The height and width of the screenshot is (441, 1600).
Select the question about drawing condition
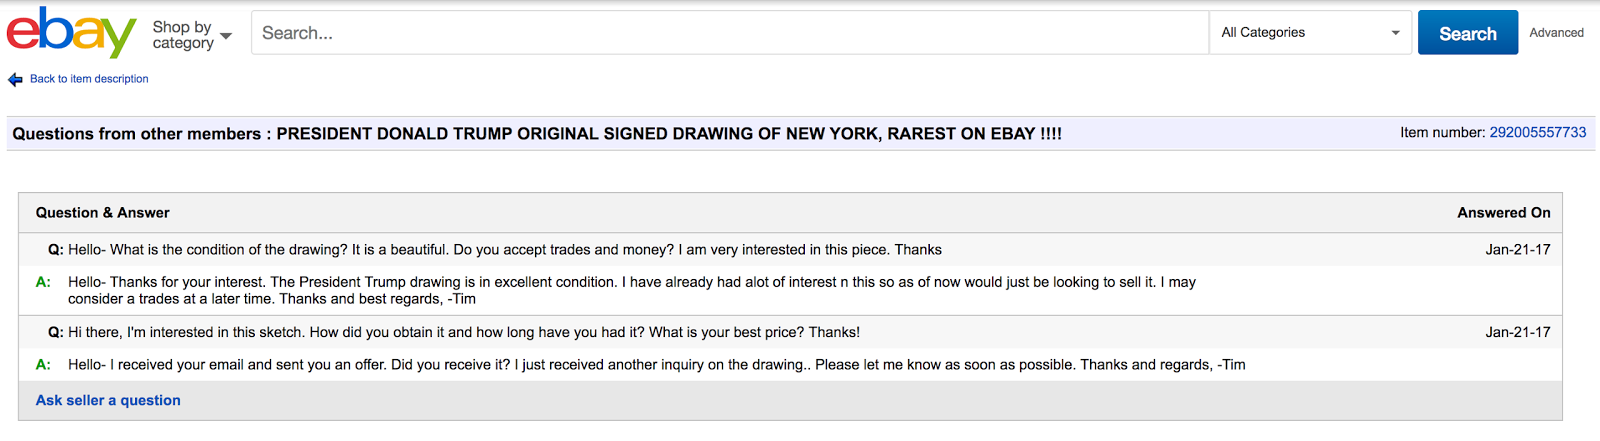[x=505, y=250]
